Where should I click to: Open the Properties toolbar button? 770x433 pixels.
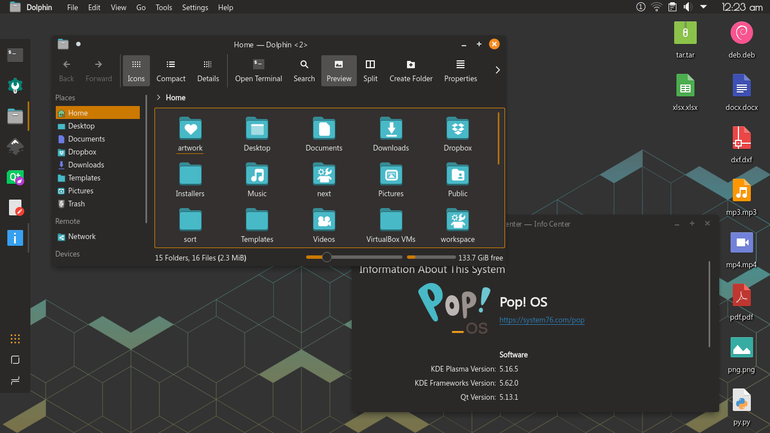coord(460,71)
